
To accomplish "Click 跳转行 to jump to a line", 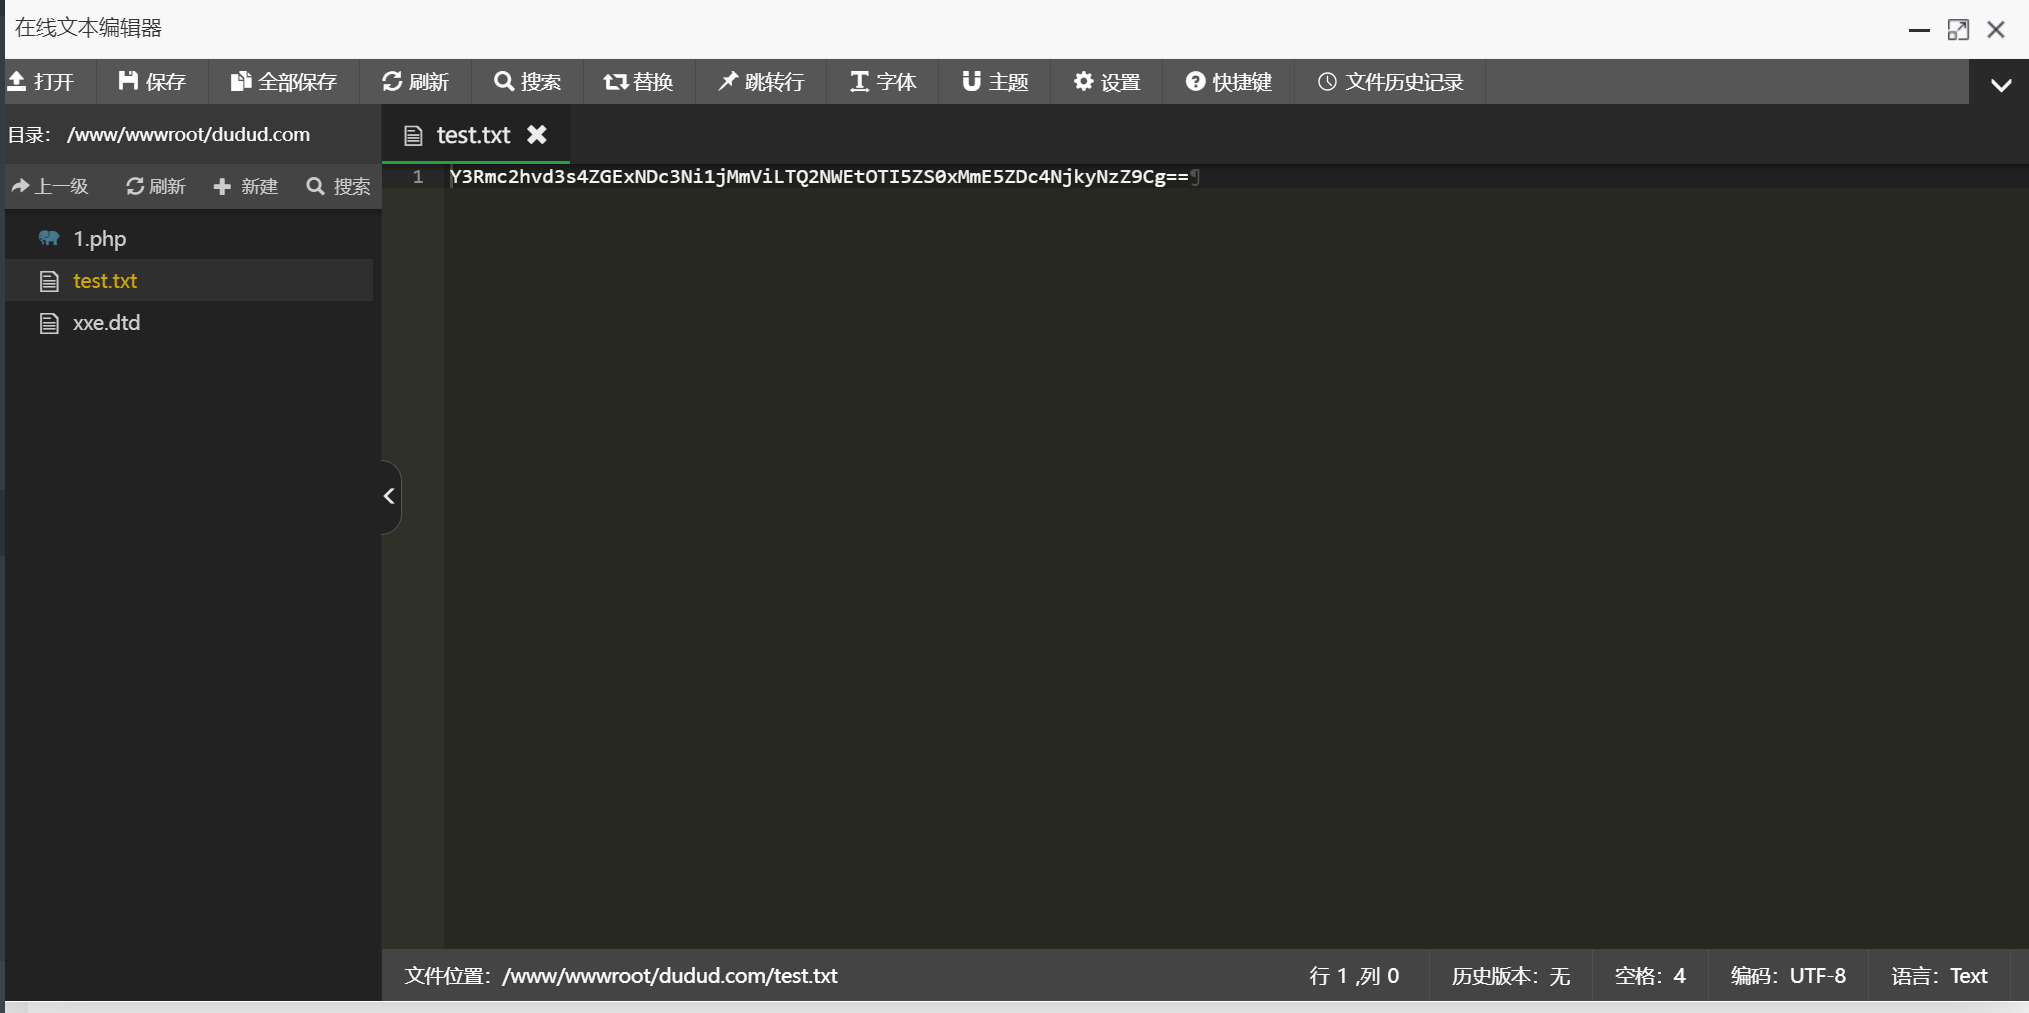I will point(761,82).
